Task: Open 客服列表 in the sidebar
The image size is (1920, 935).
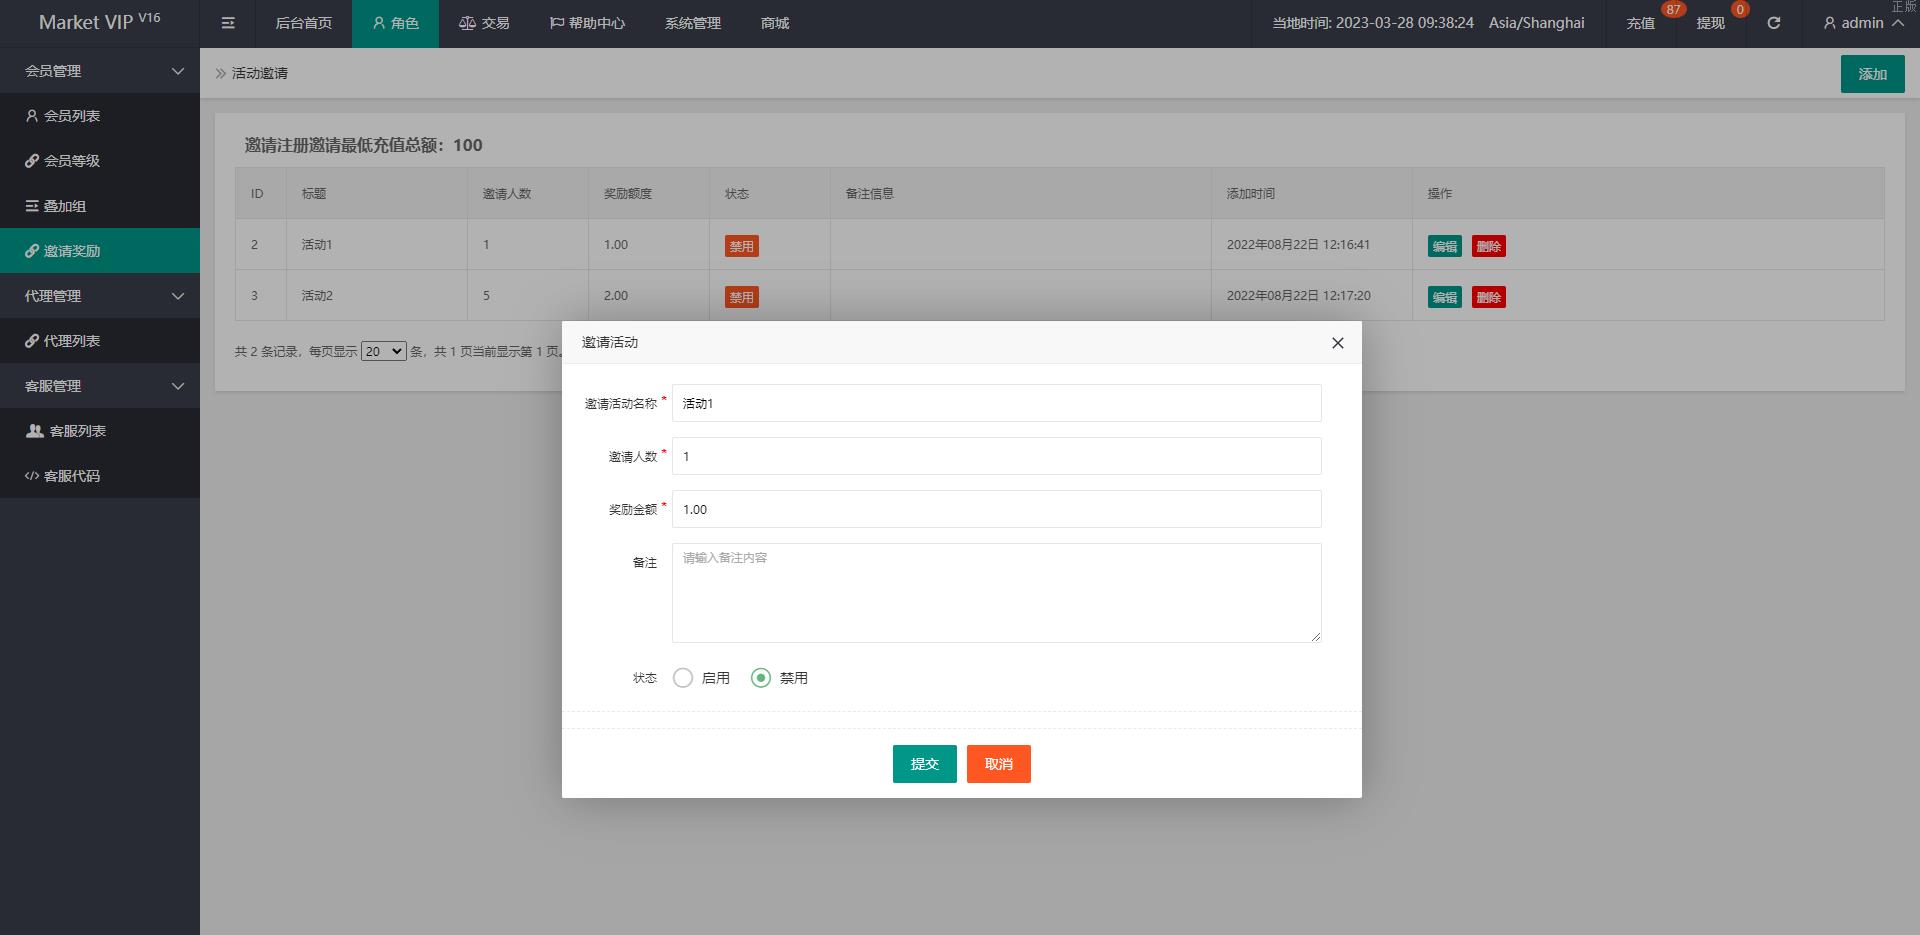Action: tap(77, 431)
